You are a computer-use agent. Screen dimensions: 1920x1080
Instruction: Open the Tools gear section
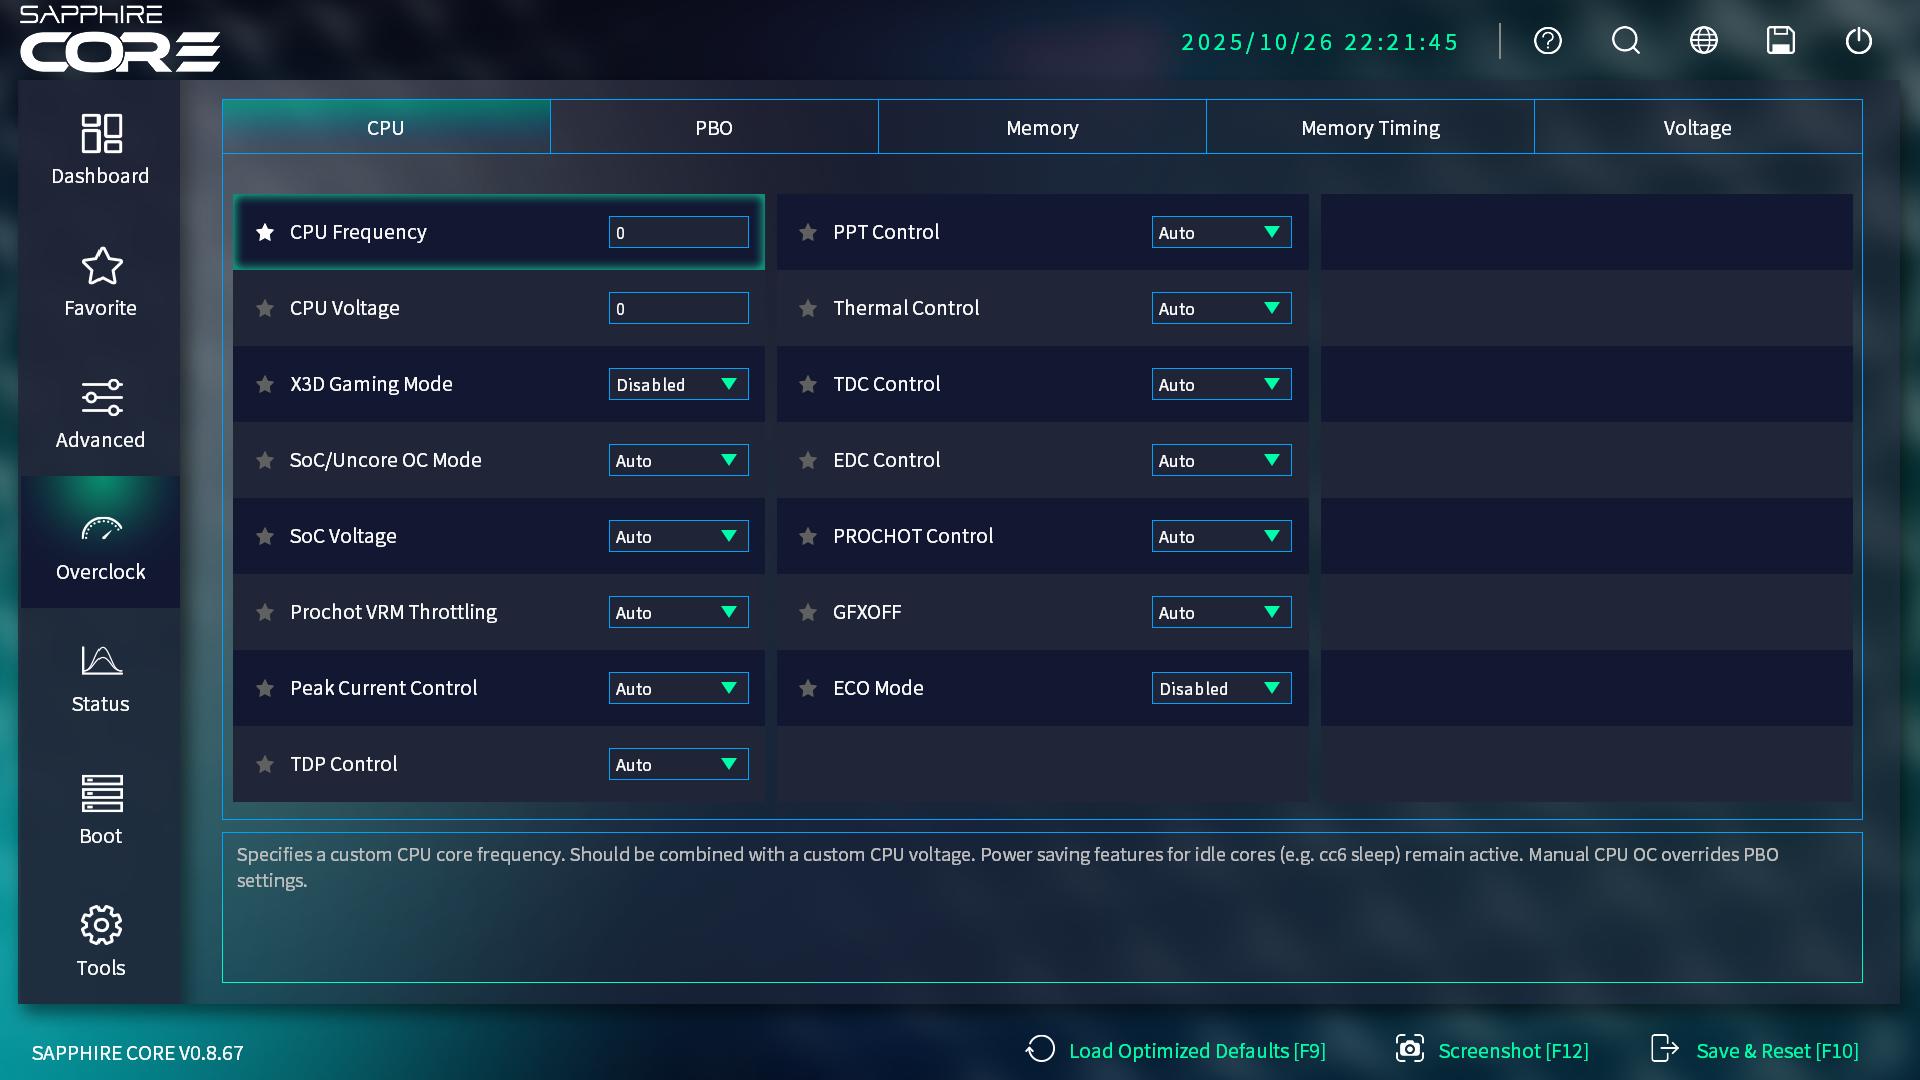100,942
